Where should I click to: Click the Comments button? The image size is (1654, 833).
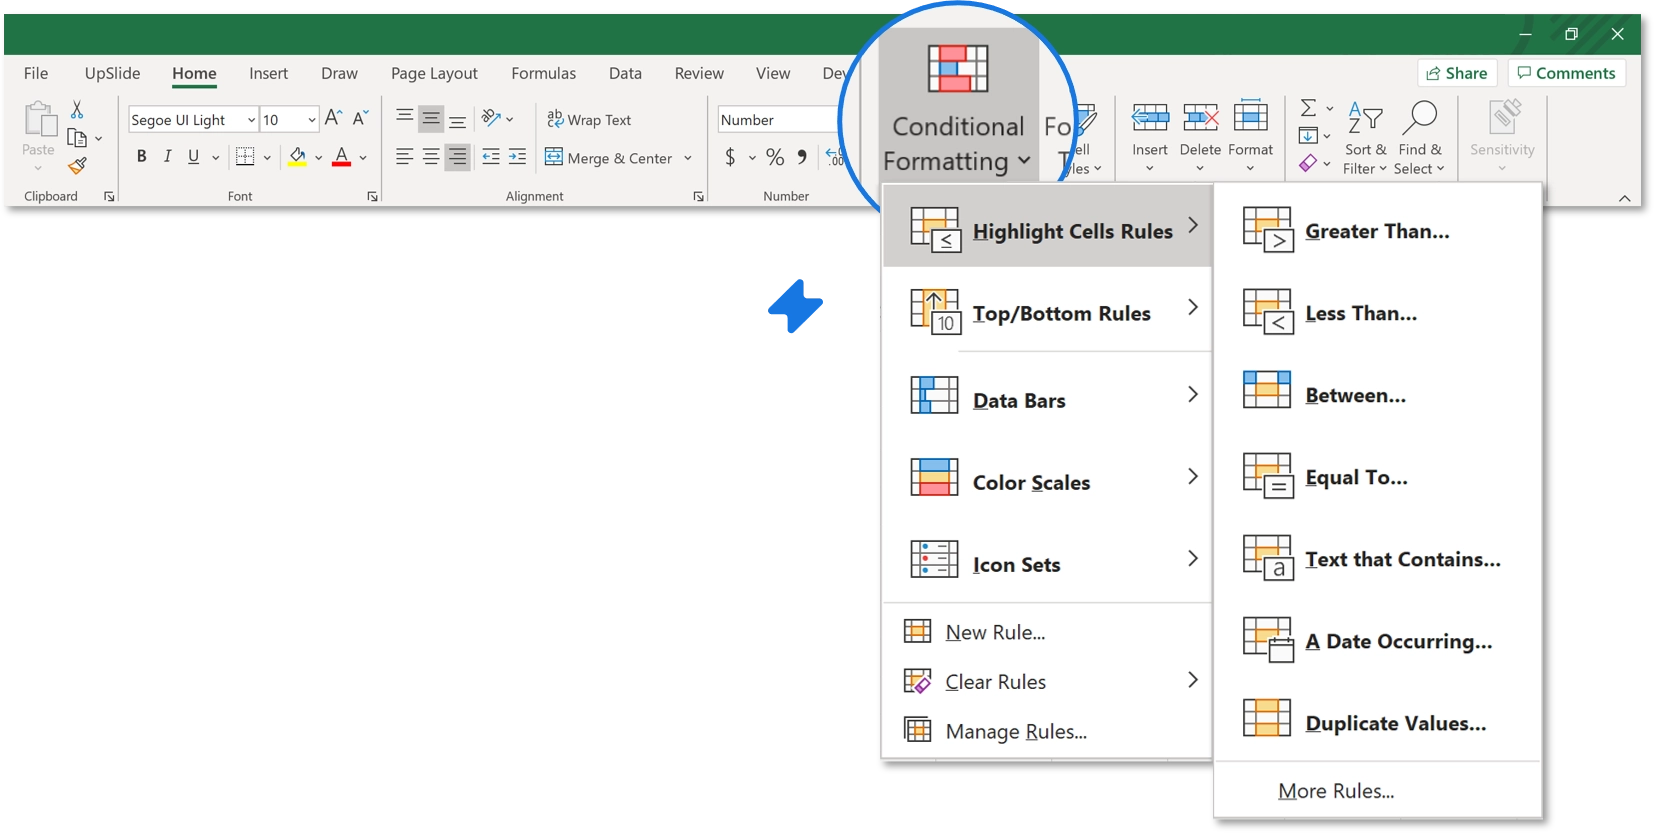(x=1567, y=73)
